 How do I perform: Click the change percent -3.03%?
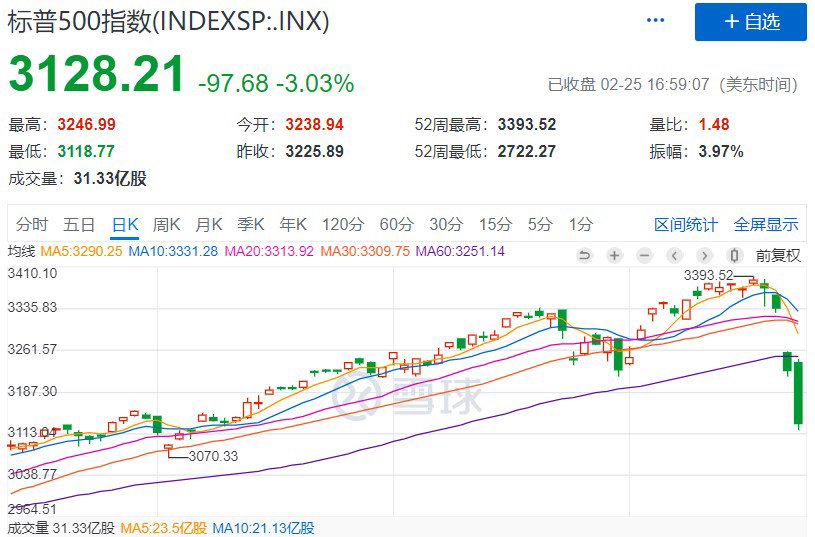tap(315, 83)
